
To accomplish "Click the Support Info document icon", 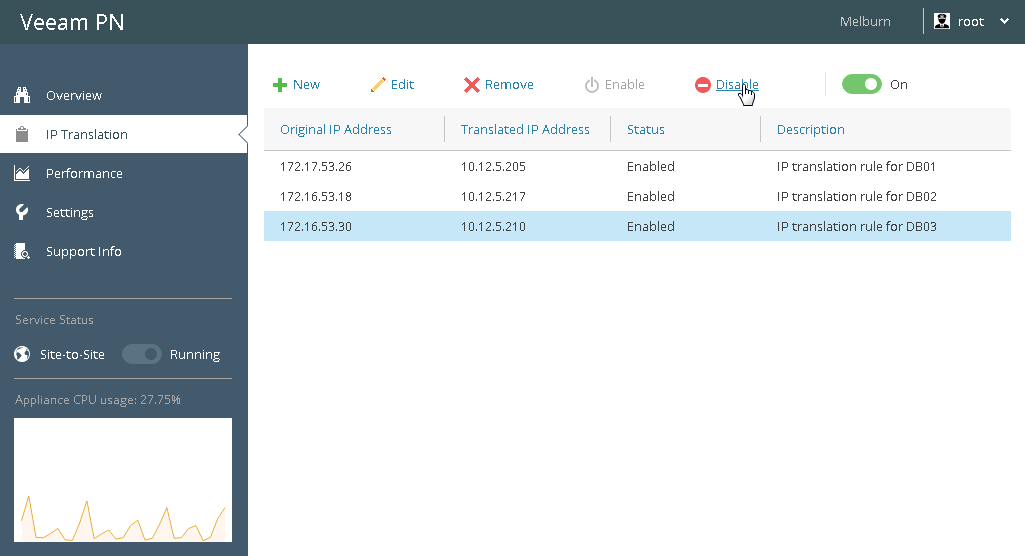I will pos(22,252).
